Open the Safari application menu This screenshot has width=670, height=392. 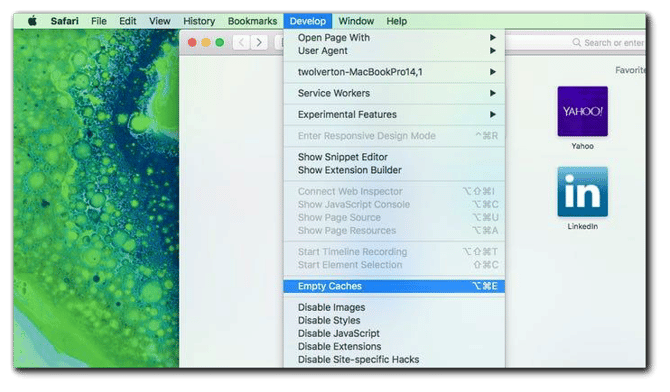click(x=65, y=21)
